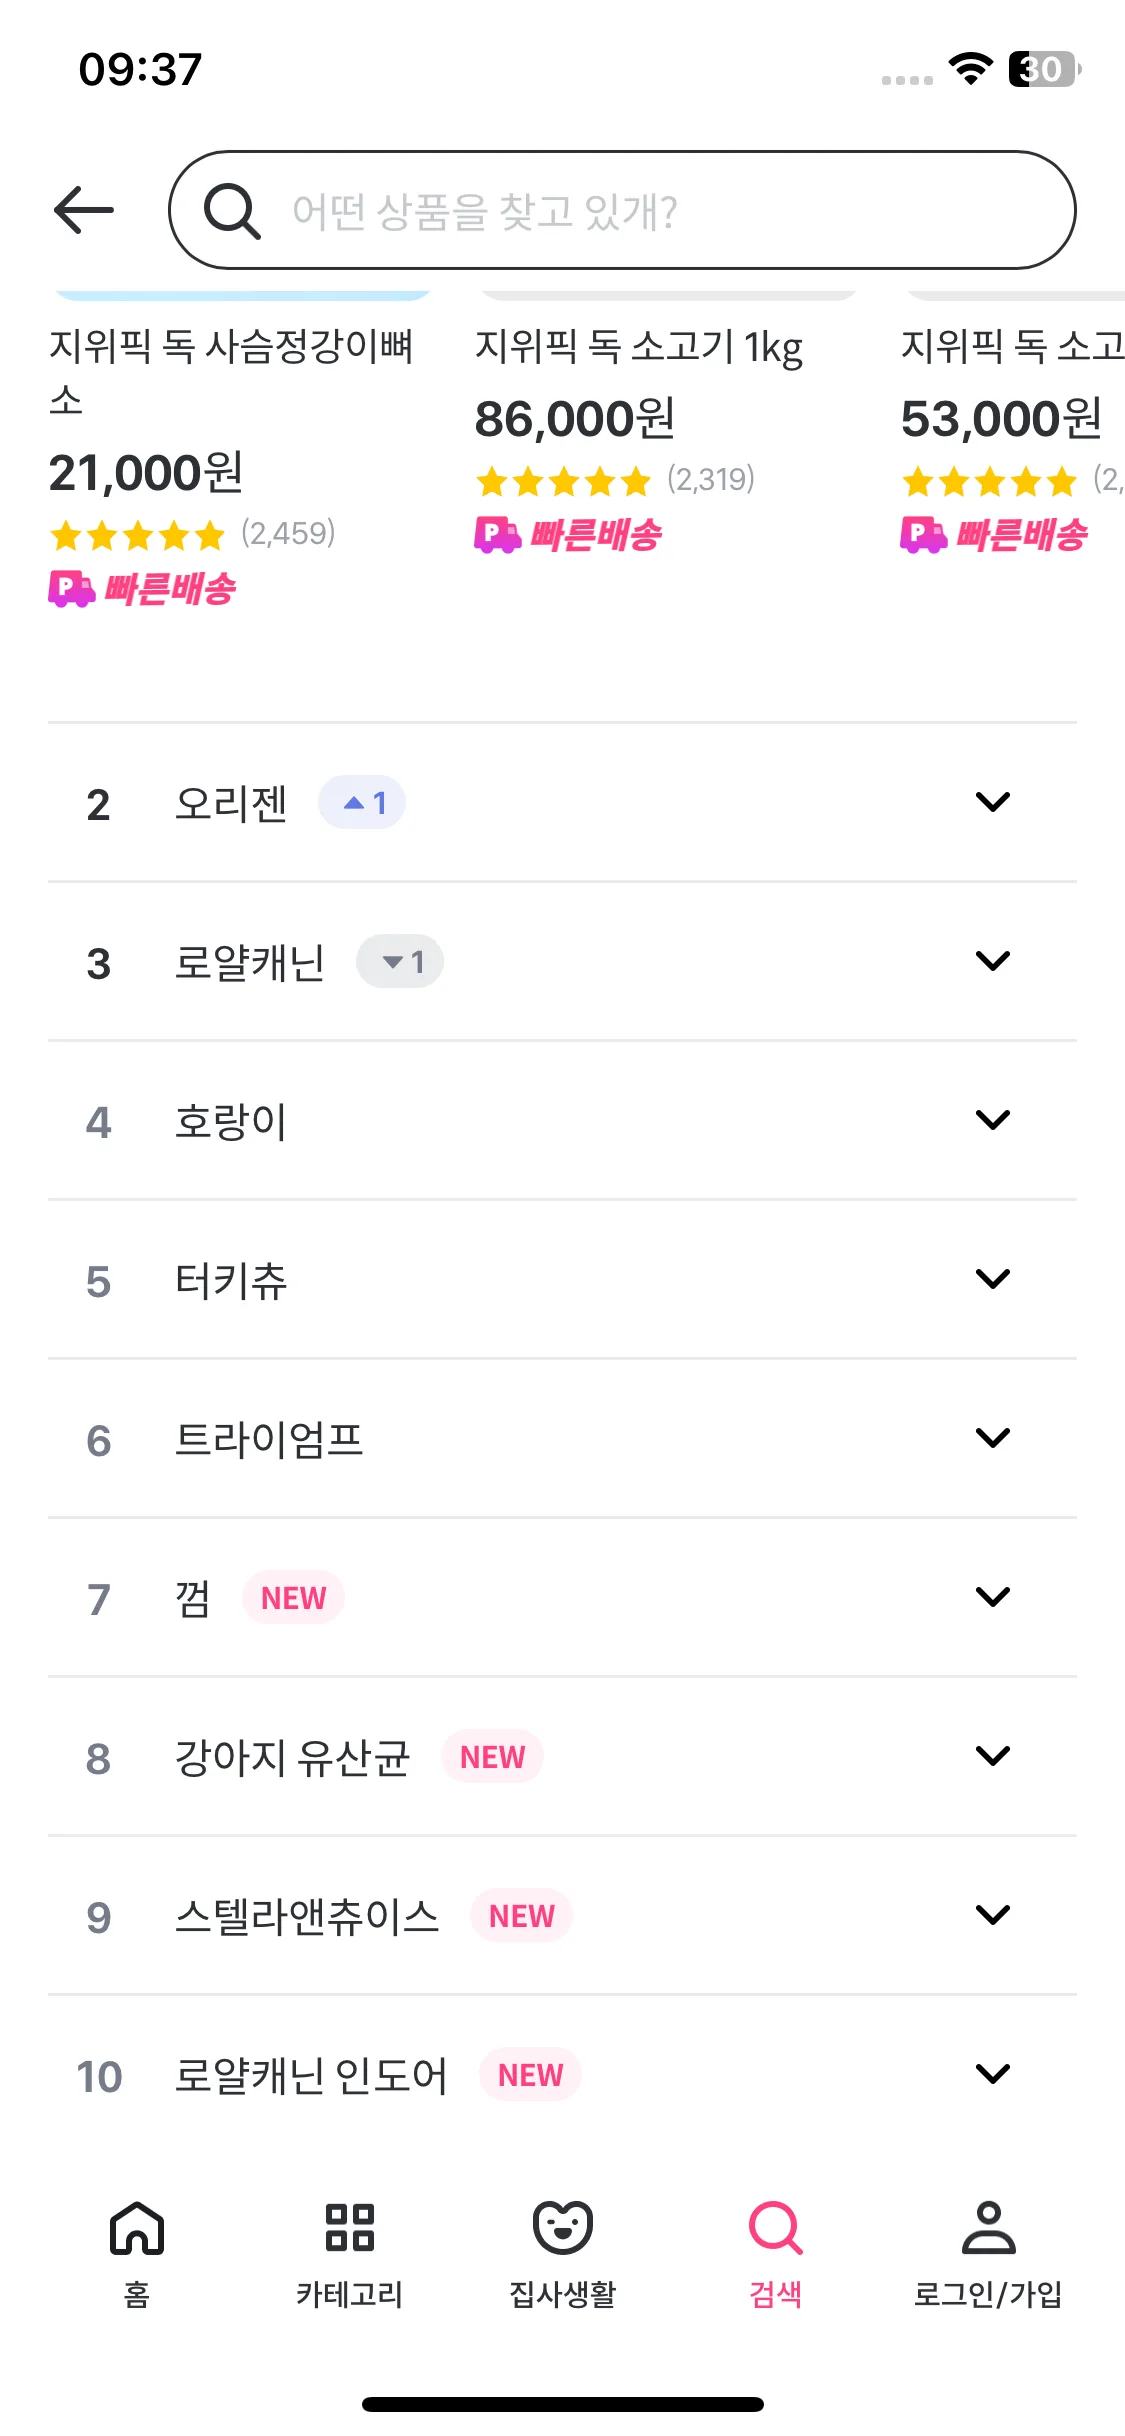The width and height of the screenshot is (1125, 2436).
Task: Select the 강아지 유산균 keyword
Action: (x=292, y=1757)
